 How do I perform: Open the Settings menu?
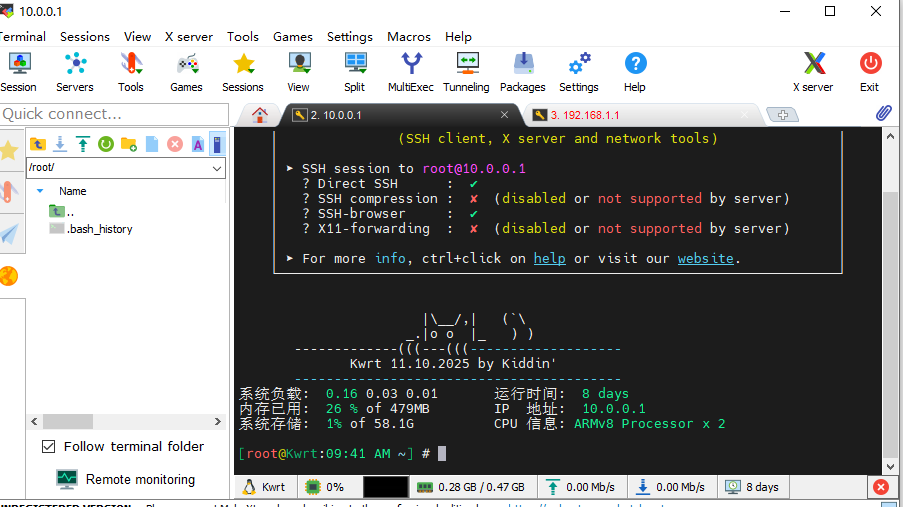coord(350,37)
